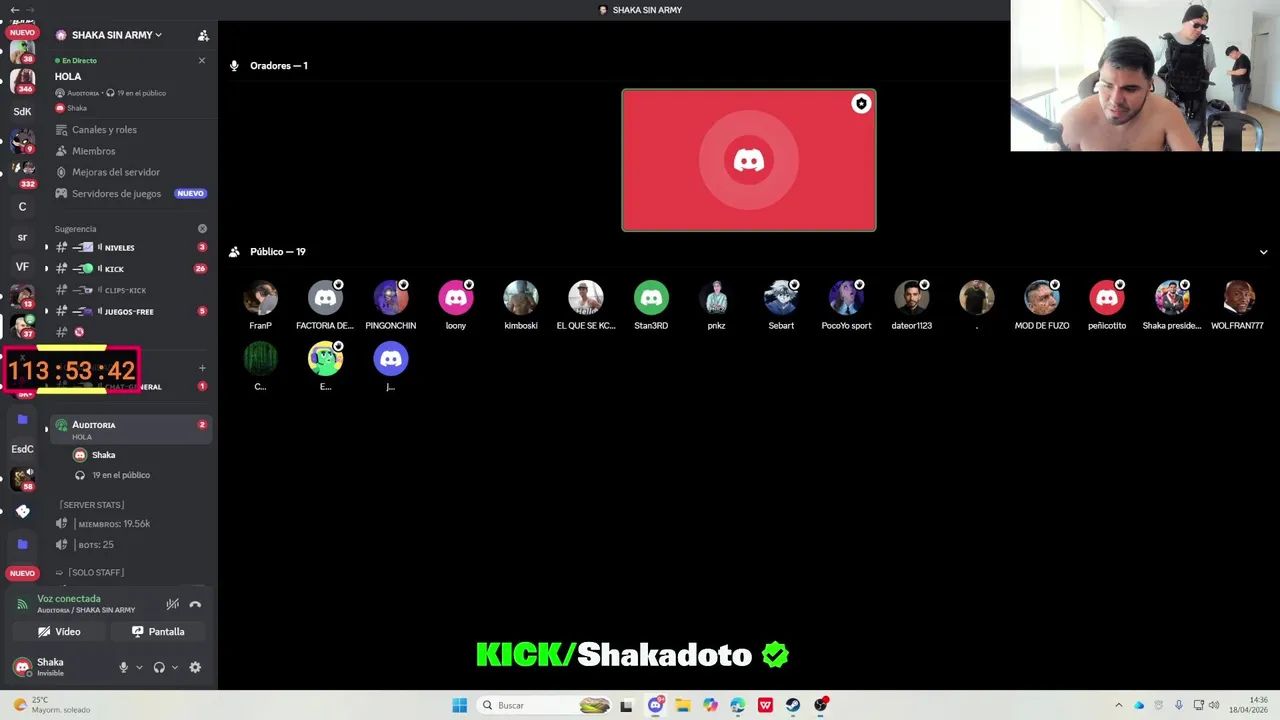1280x720 pixels.
Task: Dismiss the En Directo HOLA stage card
Action: click(202, 60)
